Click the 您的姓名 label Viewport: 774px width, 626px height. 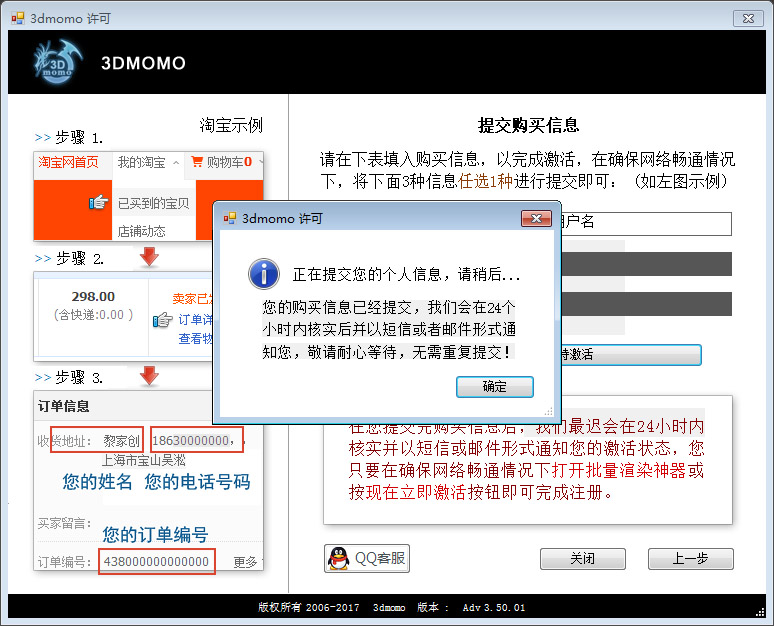tap(98, 482)
